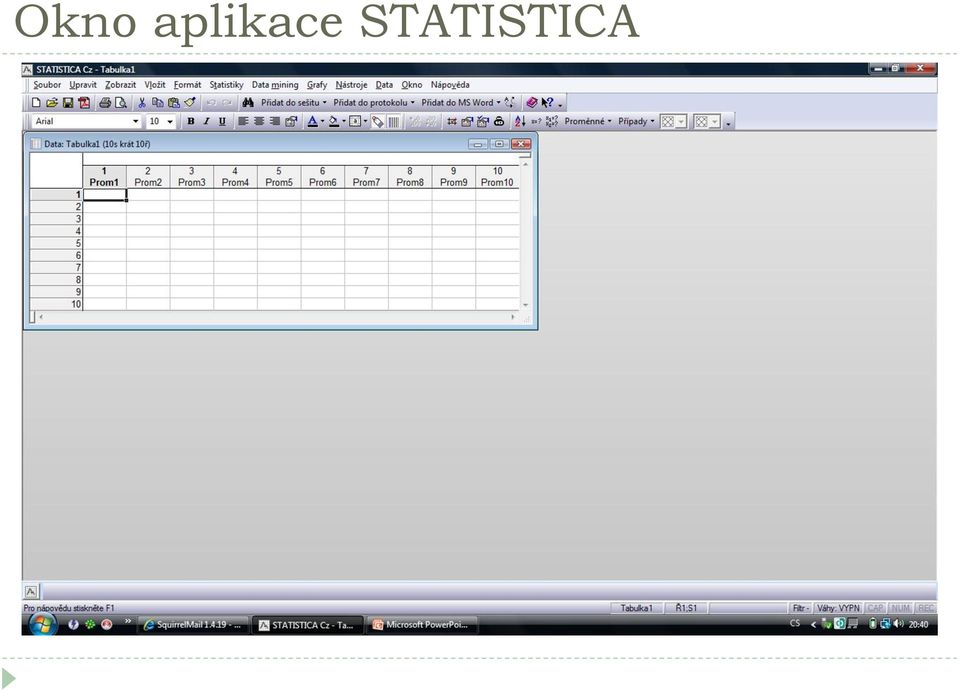The width and height of the screenshot is (959, 691).
Task: Switch to Microsoft PowerPoint taskbar button
Action: pyautogui.click(x=422, y=625)
